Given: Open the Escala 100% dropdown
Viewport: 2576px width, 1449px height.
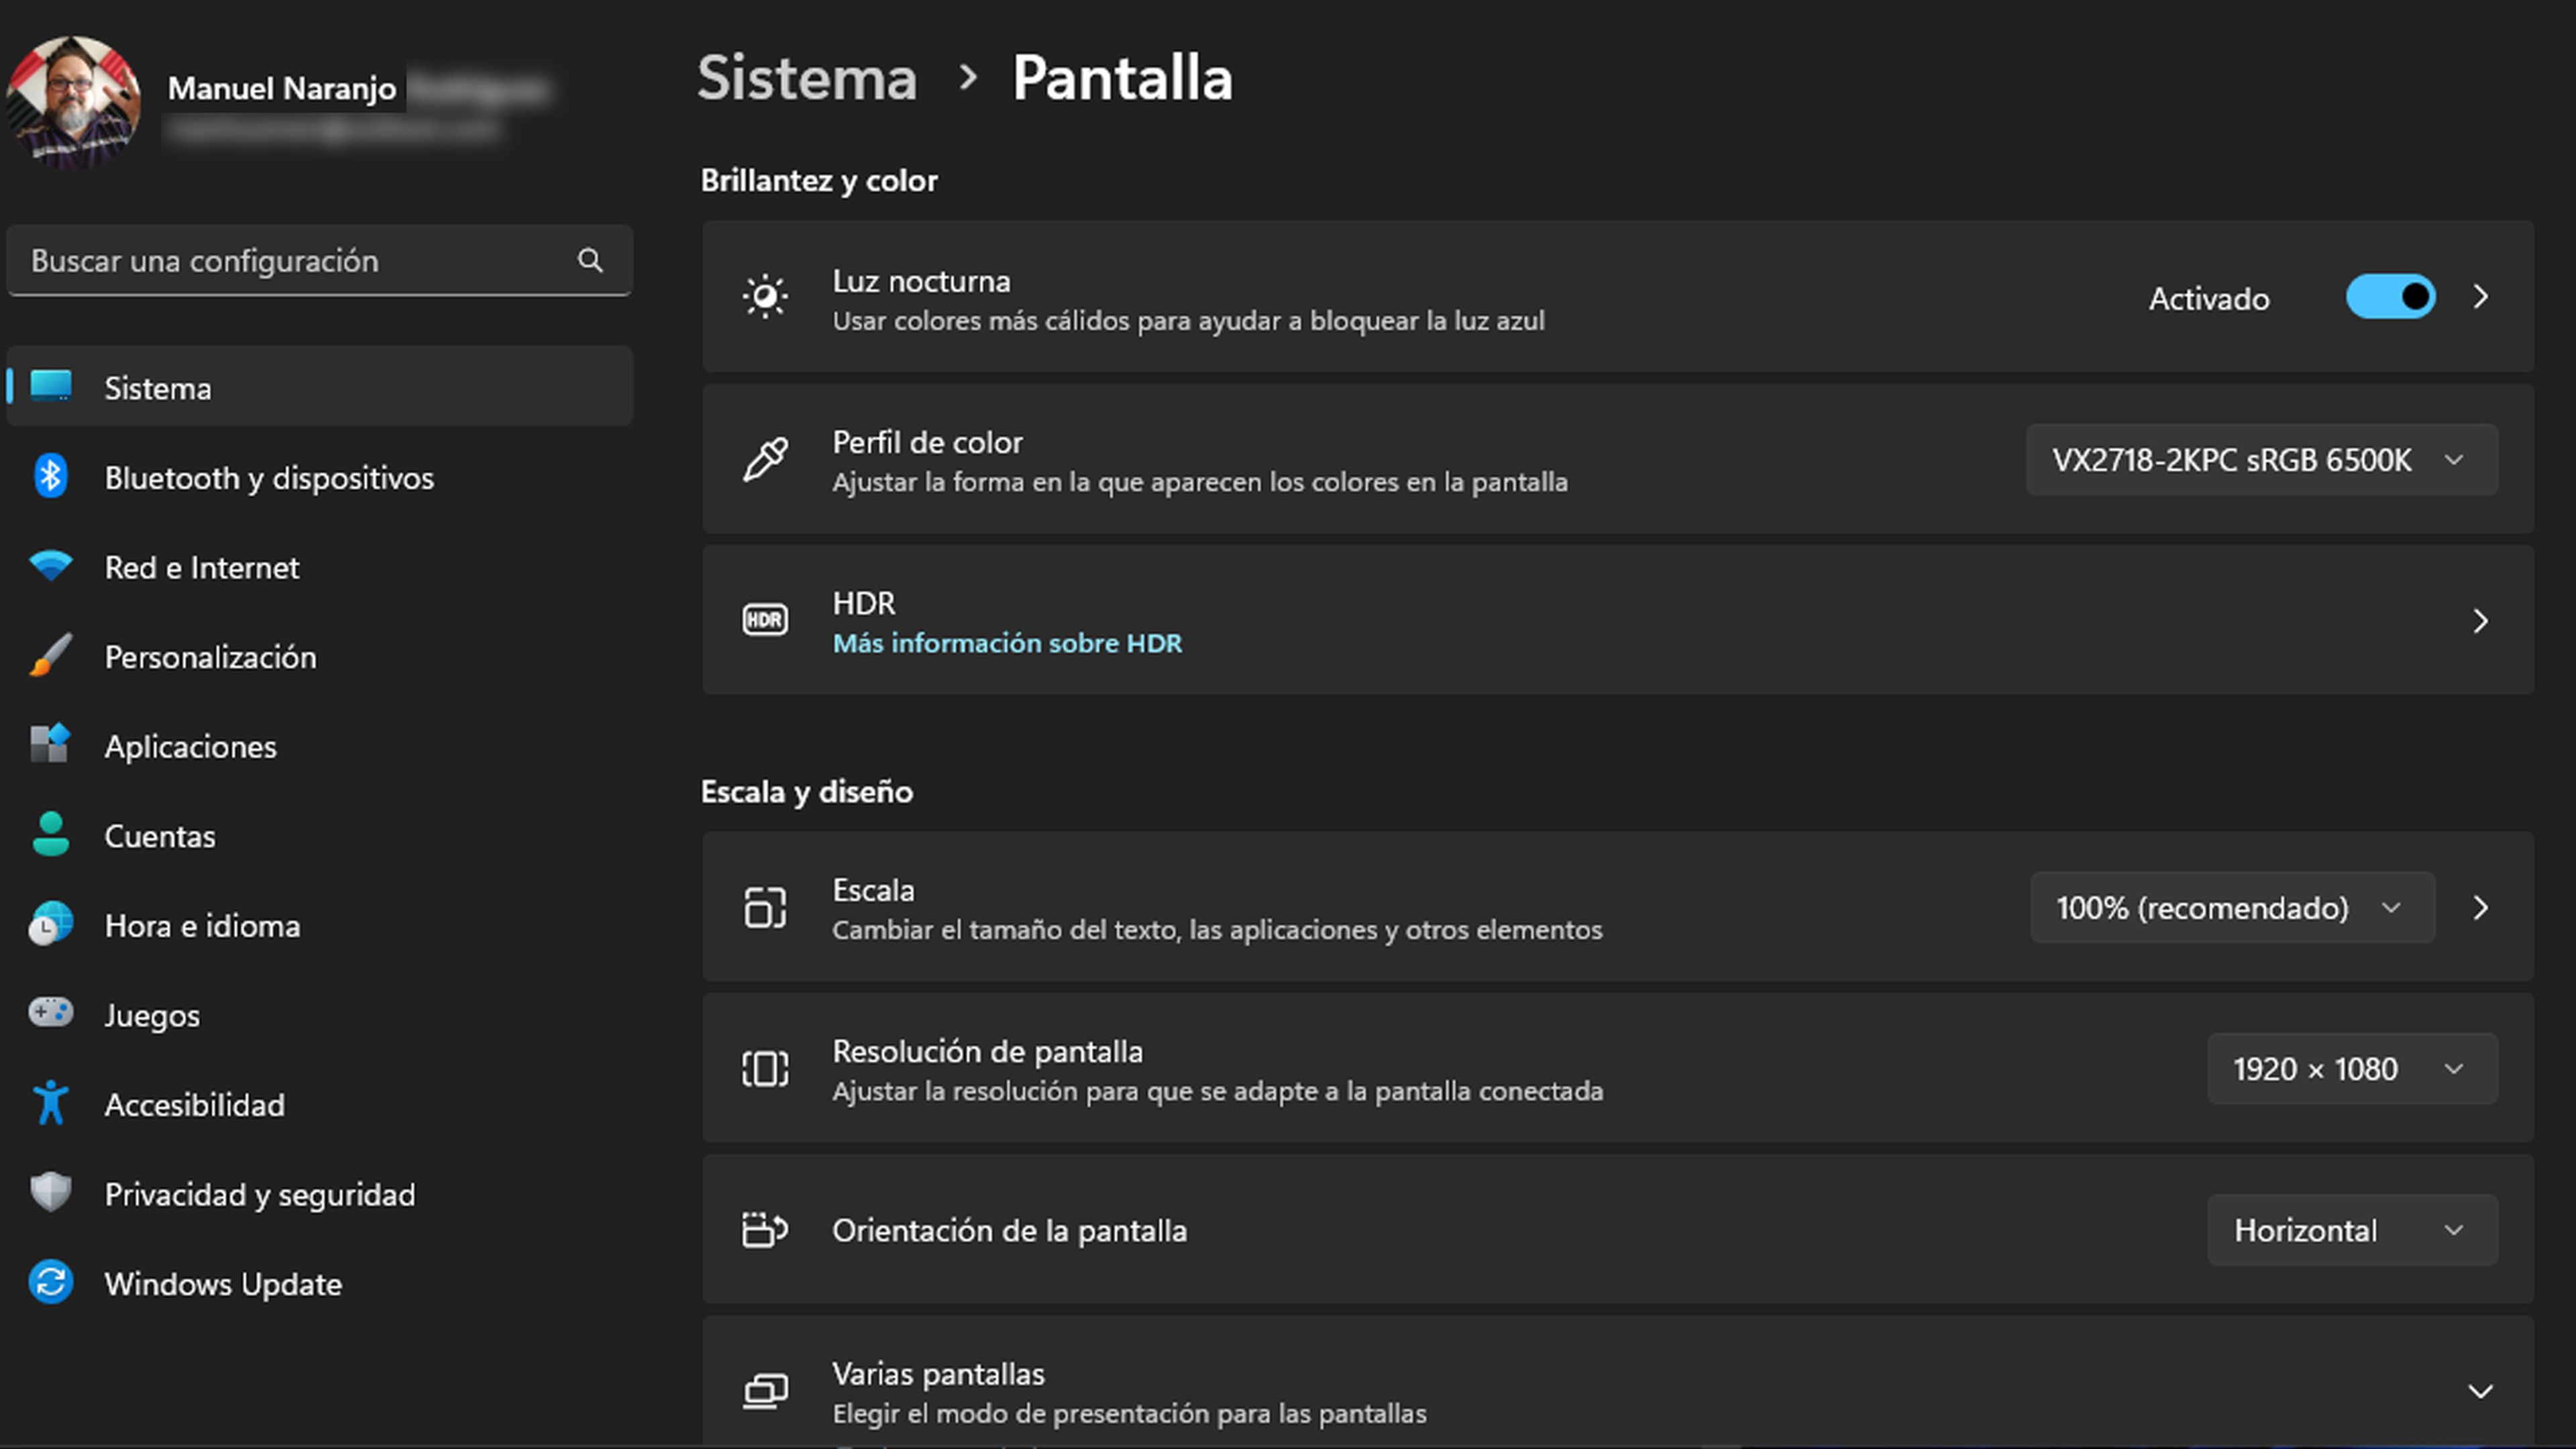Looking at the screenshot, I should click(2232, 908).
